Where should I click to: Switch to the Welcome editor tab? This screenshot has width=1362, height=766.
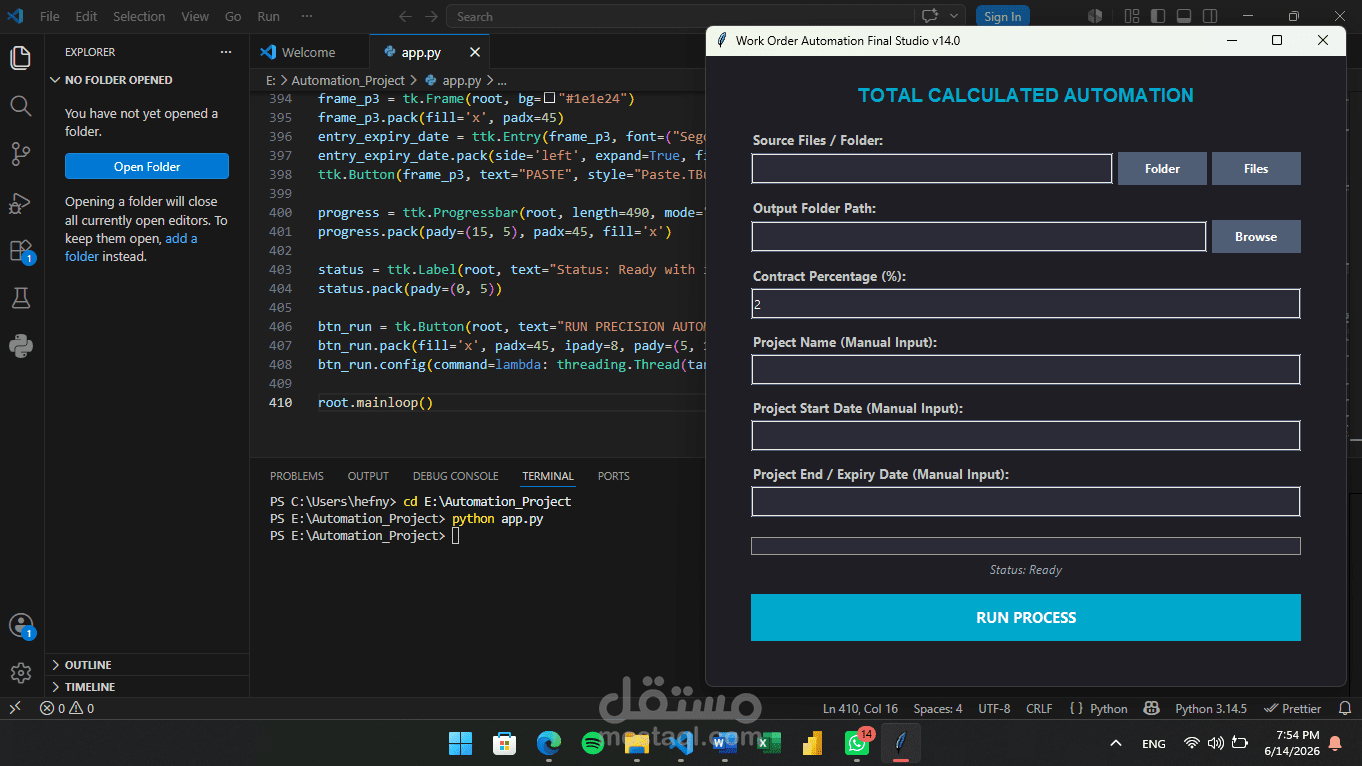309,52
